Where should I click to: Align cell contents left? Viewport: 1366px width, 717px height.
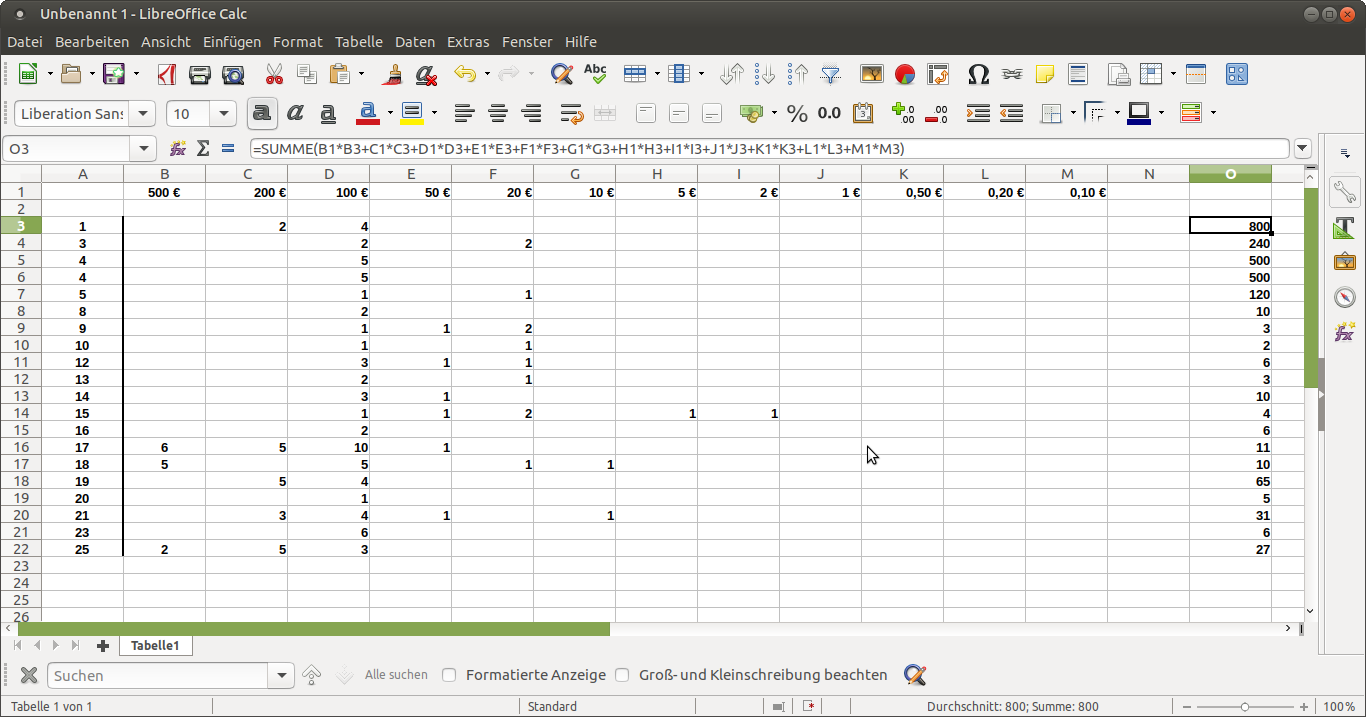(463, 113)
